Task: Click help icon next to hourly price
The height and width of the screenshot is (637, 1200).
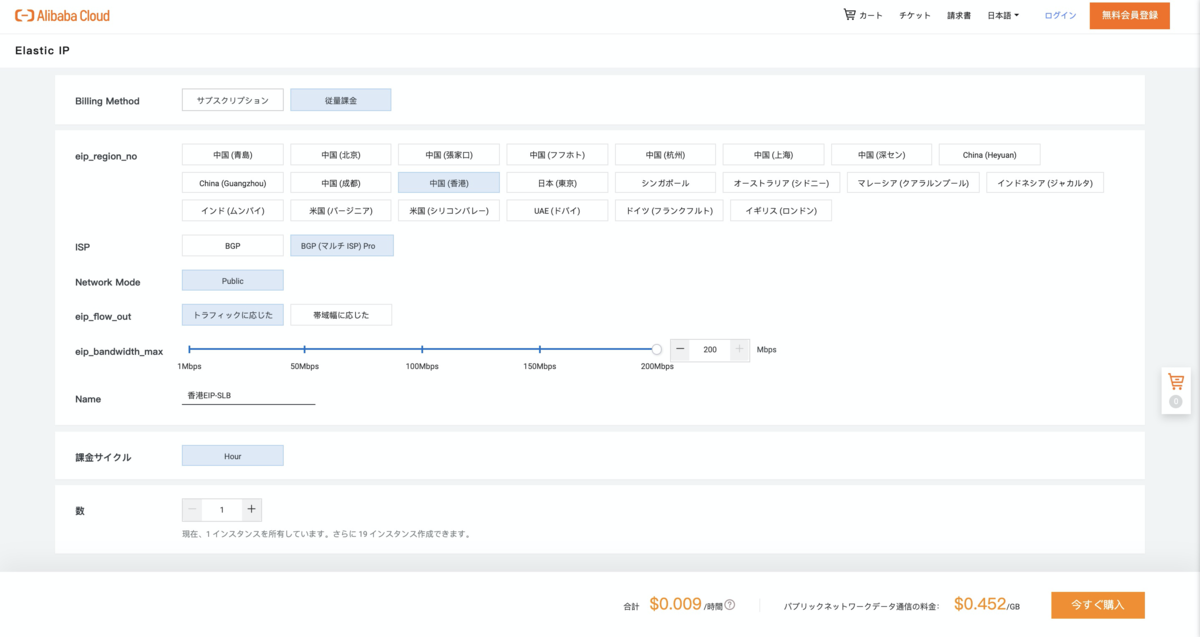Action: 730,605
